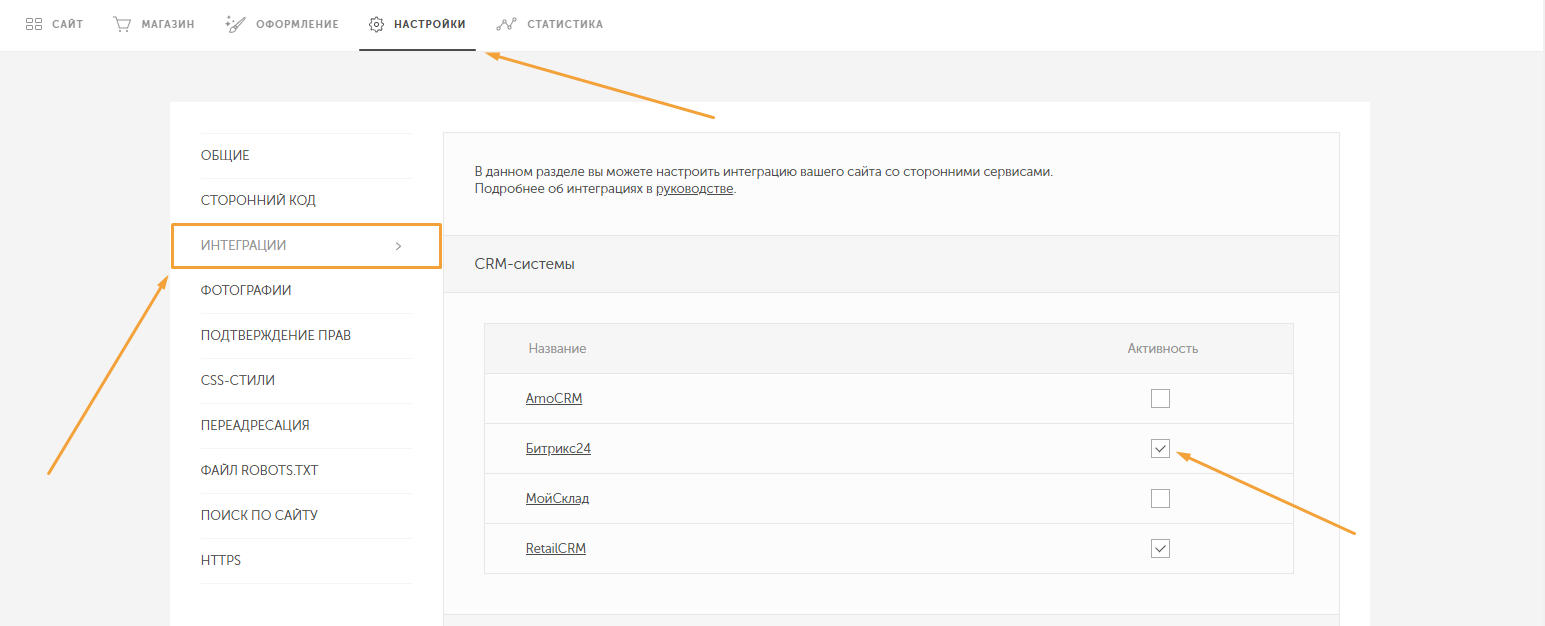This screenshot has height=626, width=1545.
Task: Click the grid icon beside Сайт
Action: [33, 24]
